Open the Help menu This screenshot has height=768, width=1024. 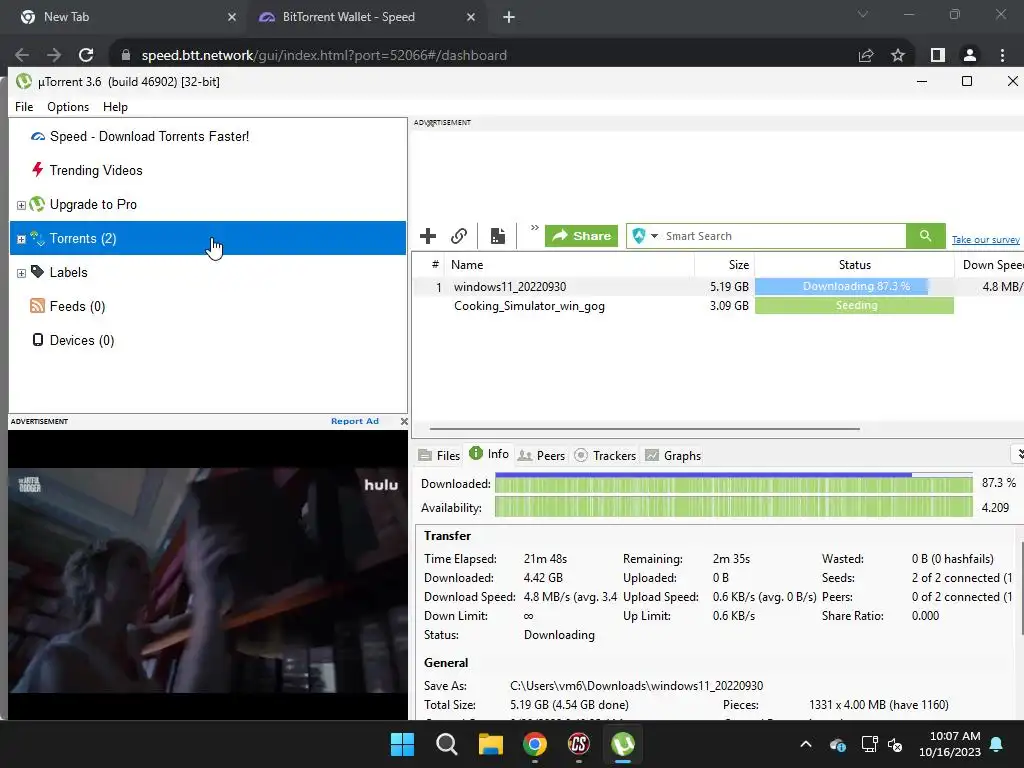tap(116, 106)
